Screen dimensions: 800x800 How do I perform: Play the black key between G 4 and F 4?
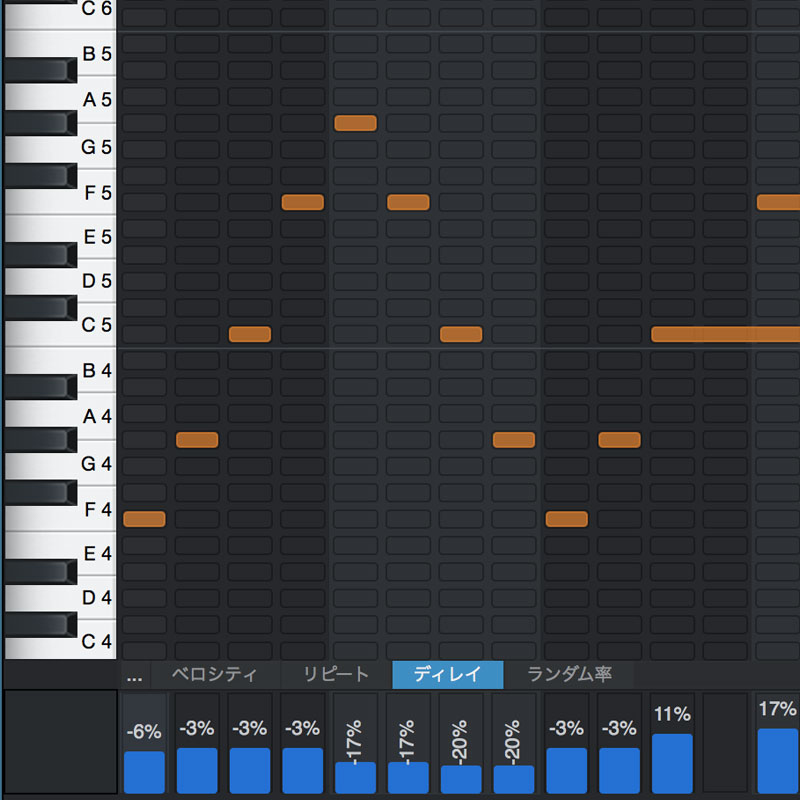tap(41, 493)
